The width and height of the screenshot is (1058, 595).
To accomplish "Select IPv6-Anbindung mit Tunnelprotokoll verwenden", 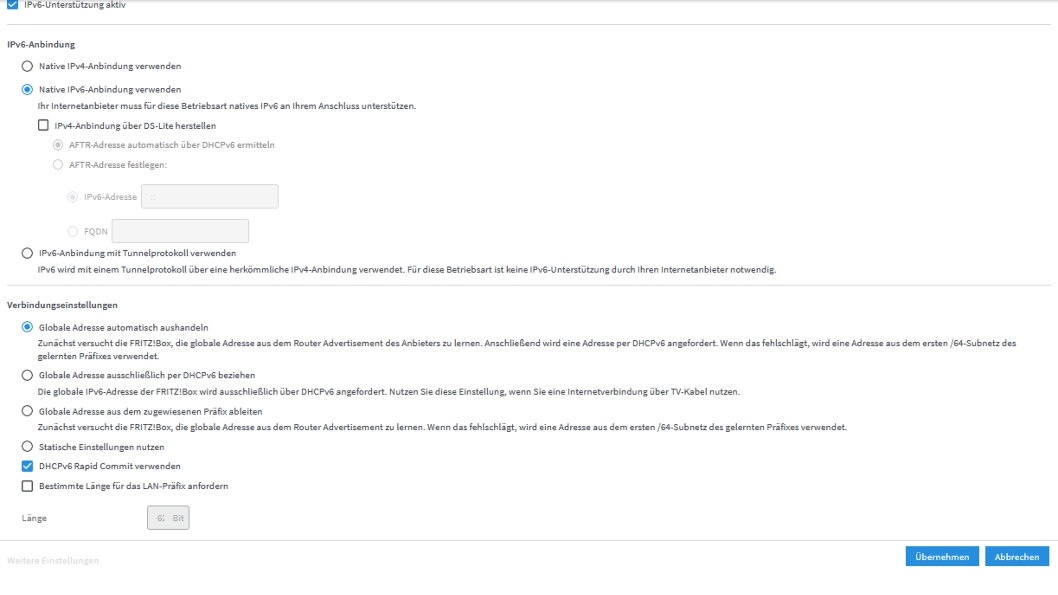I will (27, 253).
